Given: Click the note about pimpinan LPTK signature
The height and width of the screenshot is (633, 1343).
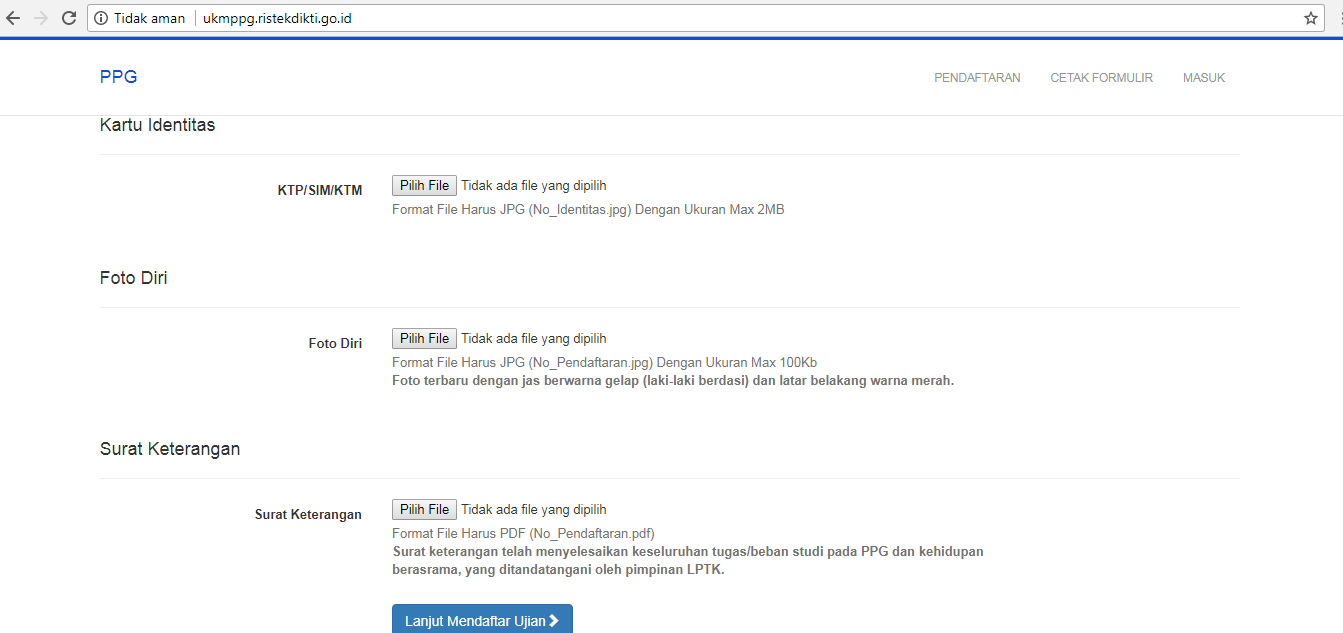Looking at the screenshot, I should point(688,561).
